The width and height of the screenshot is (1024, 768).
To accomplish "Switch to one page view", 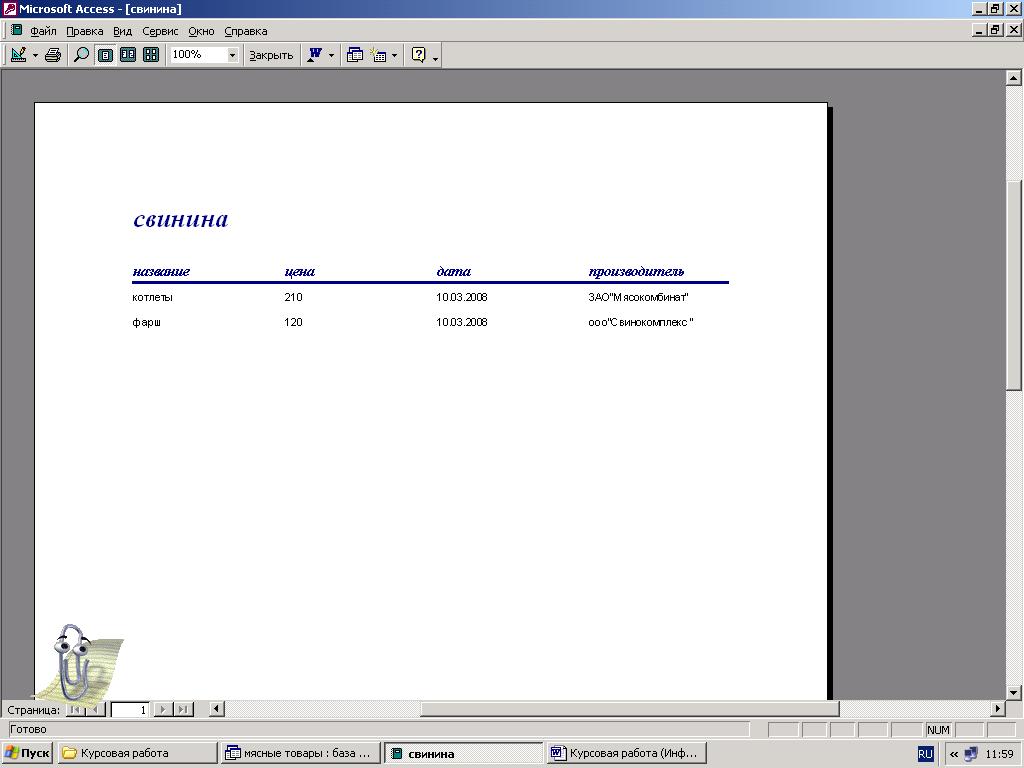I will [105, 55].
